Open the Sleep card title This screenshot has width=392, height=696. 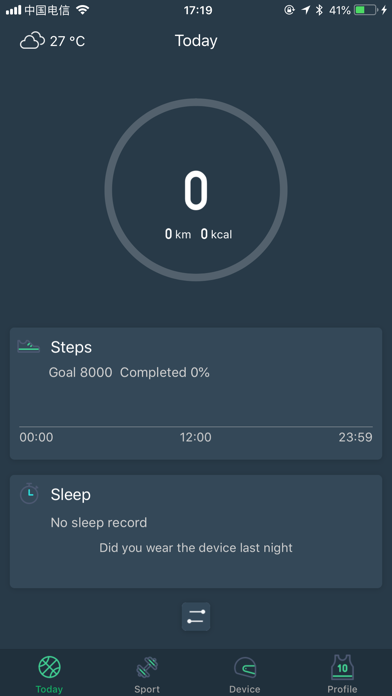(71, 494)
